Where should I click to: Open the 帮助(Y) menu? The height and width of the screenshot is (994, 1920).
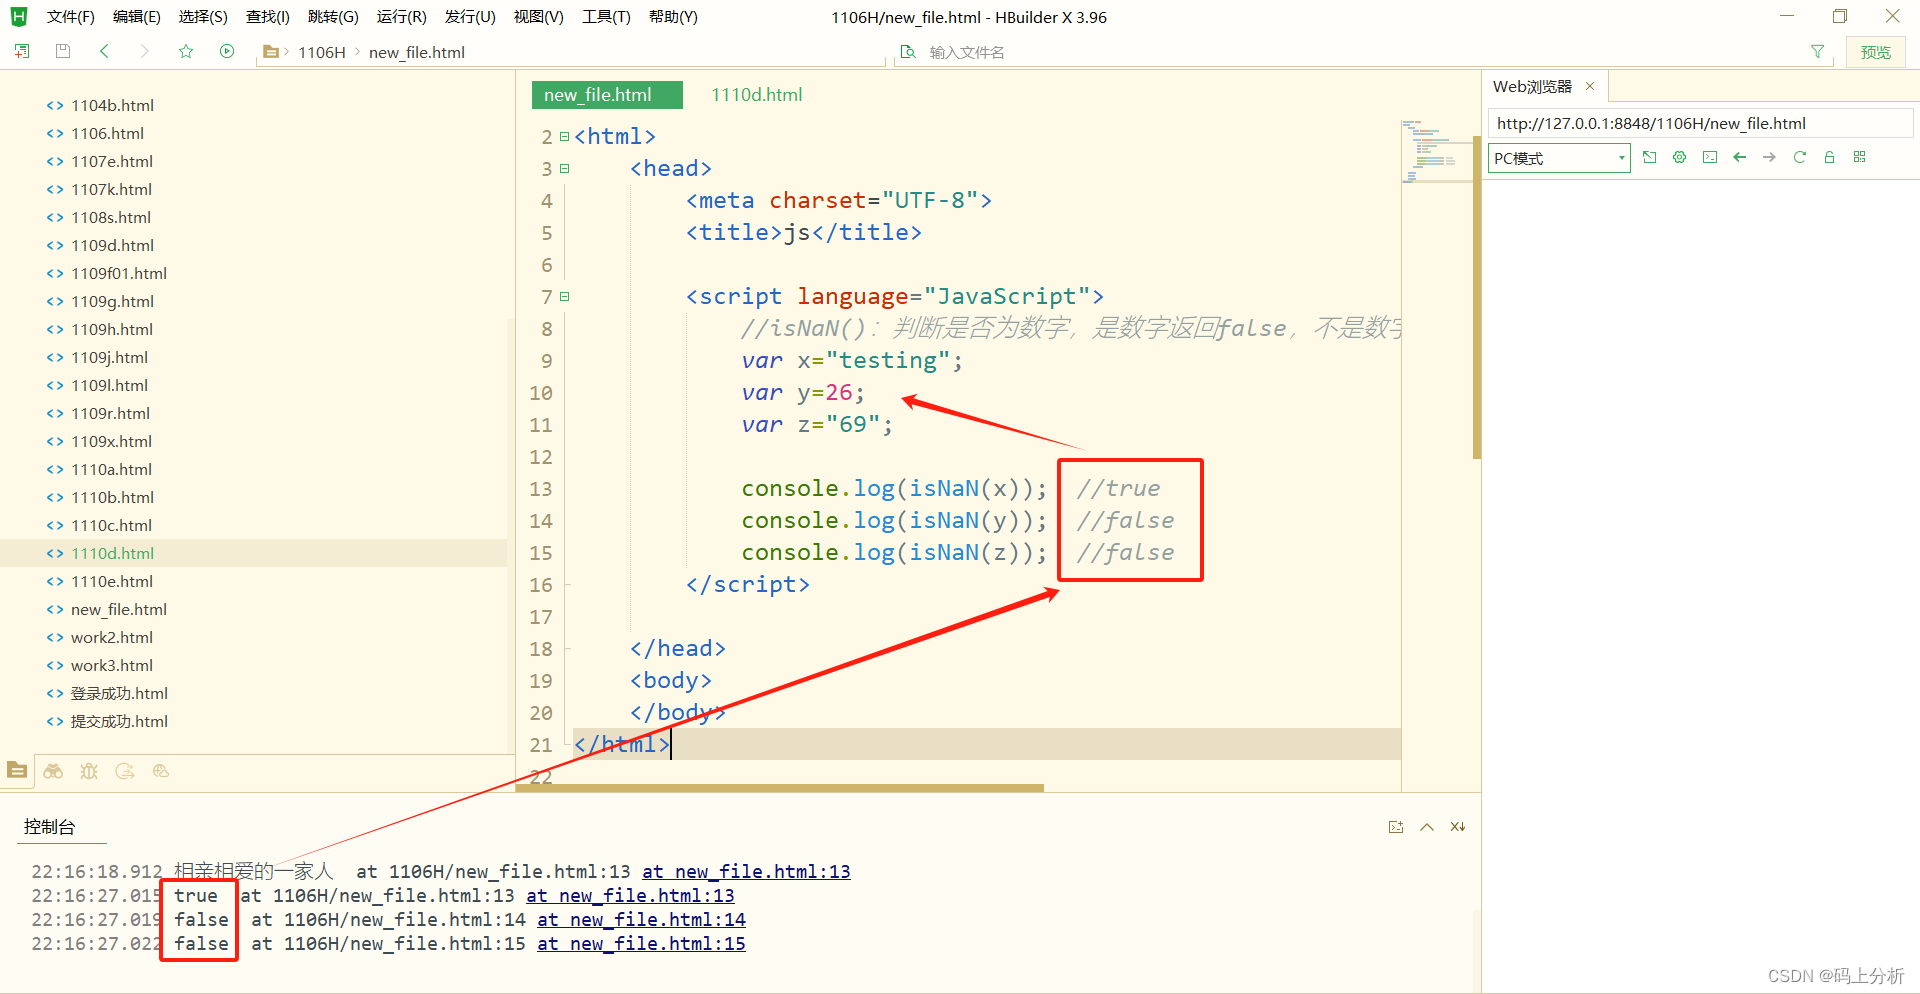673,17
